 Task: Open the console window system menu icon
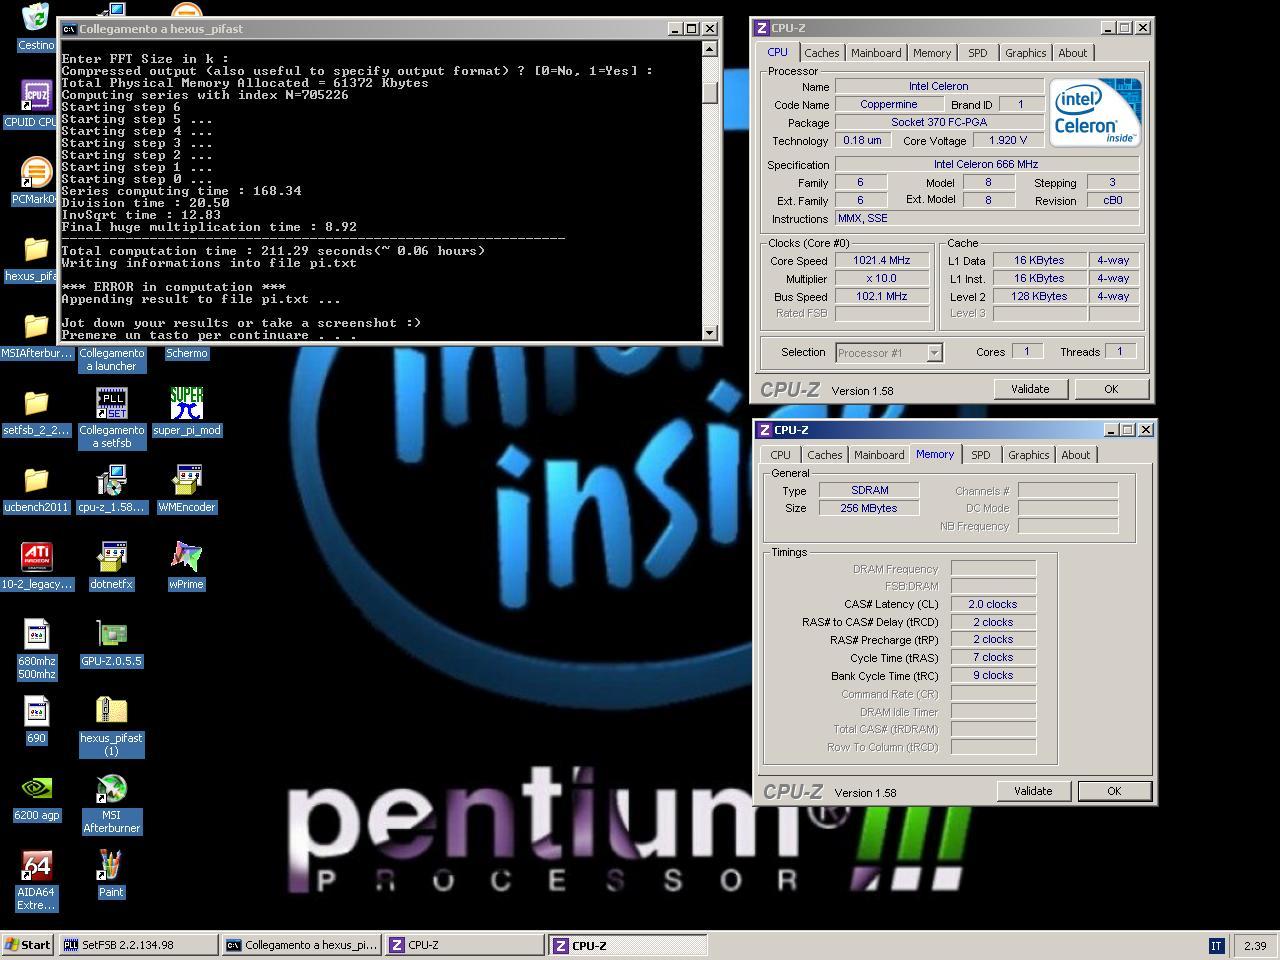tap(69, 29)
